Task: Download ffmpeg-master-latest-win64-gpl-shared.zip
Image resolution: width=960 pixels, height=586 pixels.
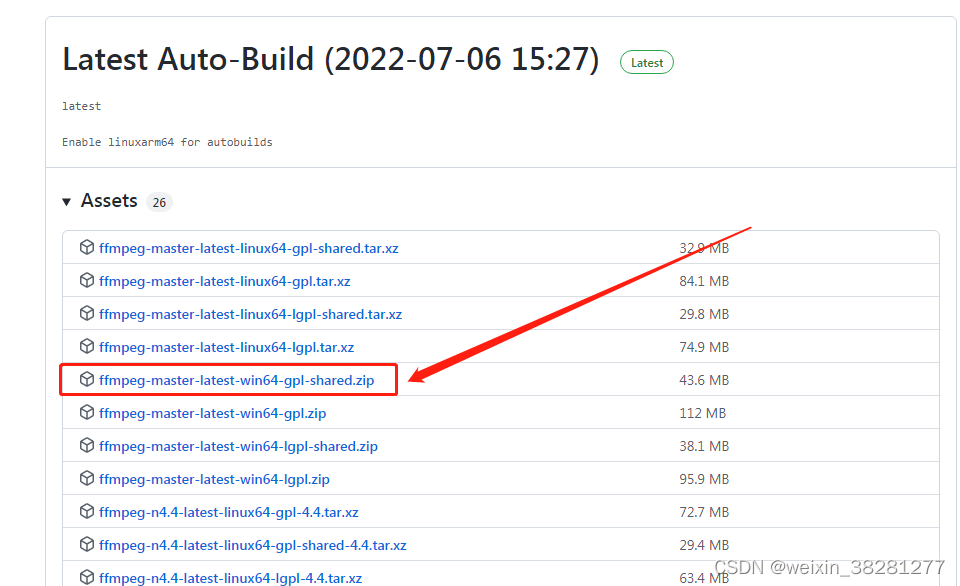Action: pyautogui.click(x=236, y=381)
